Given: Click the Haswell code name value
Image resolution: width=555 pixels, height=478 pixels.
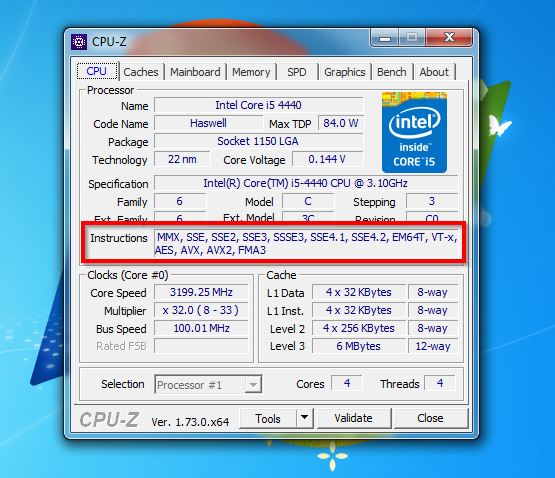Looking at the screenshot, I should (x=208, y=123).
